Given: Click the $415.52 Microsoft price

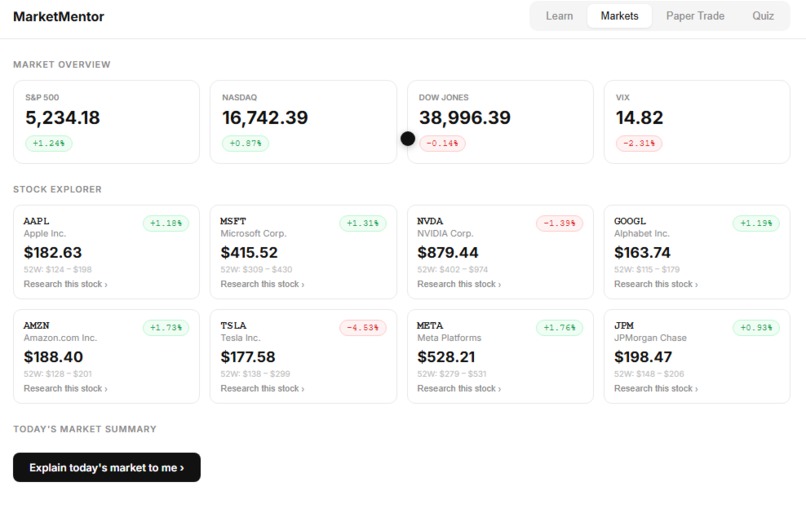Looking at the screenshot, I should [x=249, y=252].
